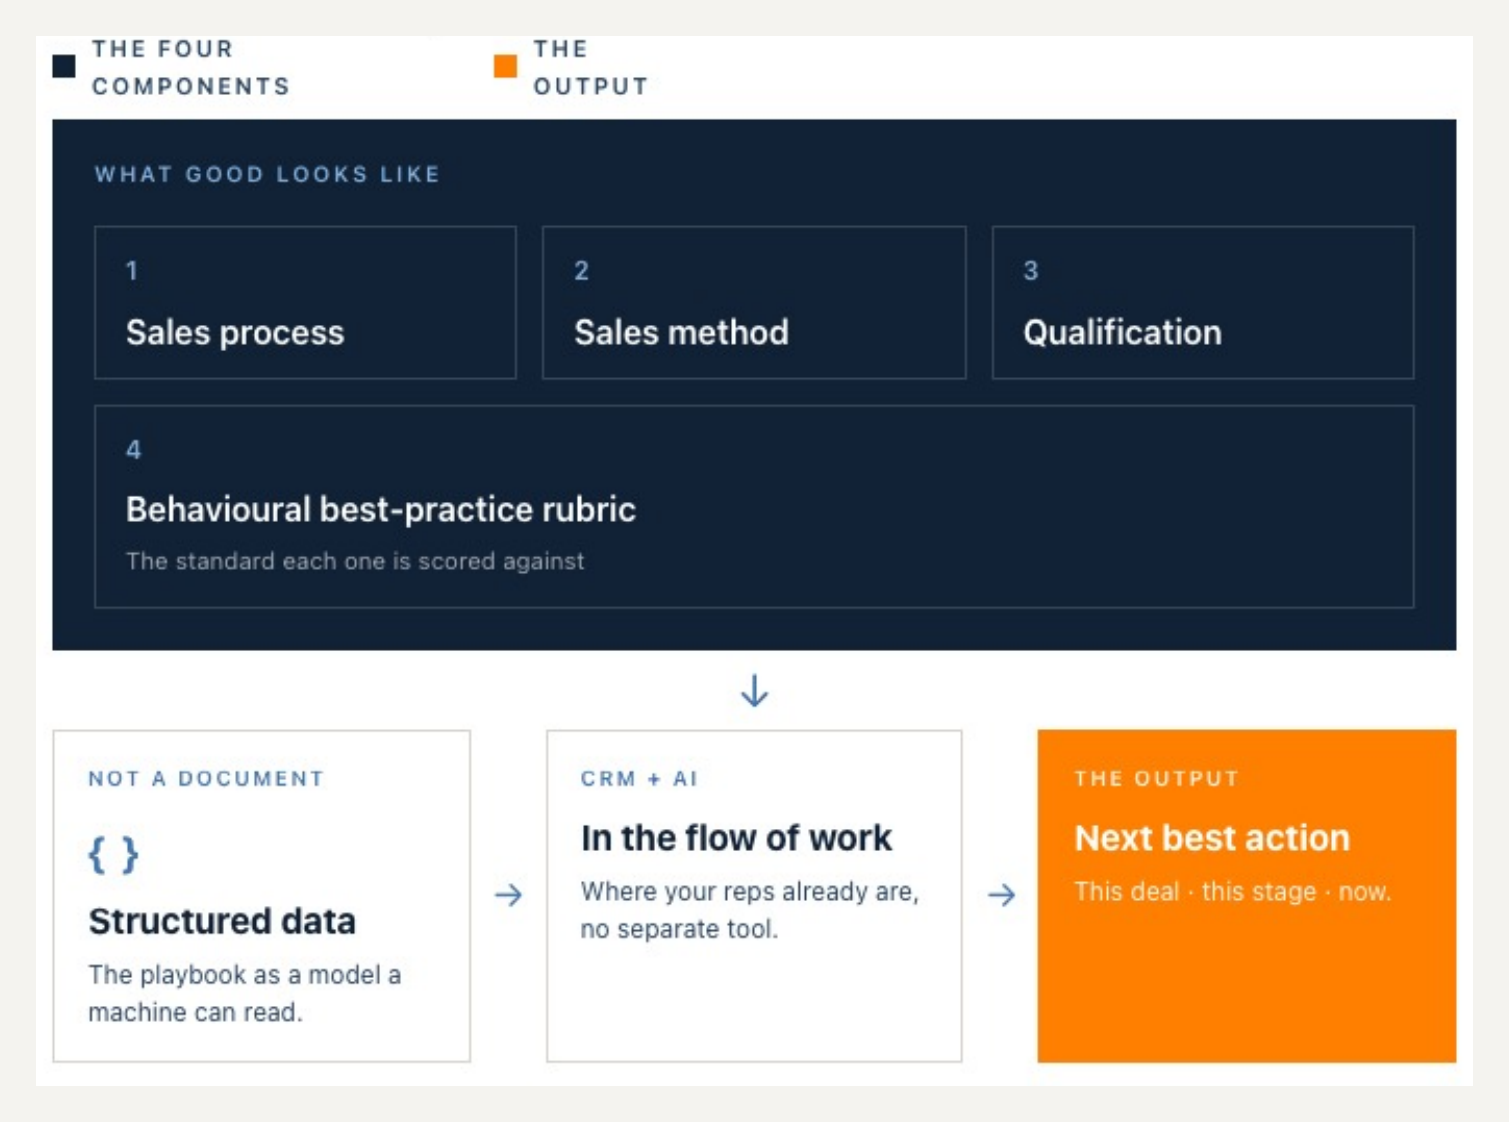Click the number 2 on Sales method card

tap(581, 271)
